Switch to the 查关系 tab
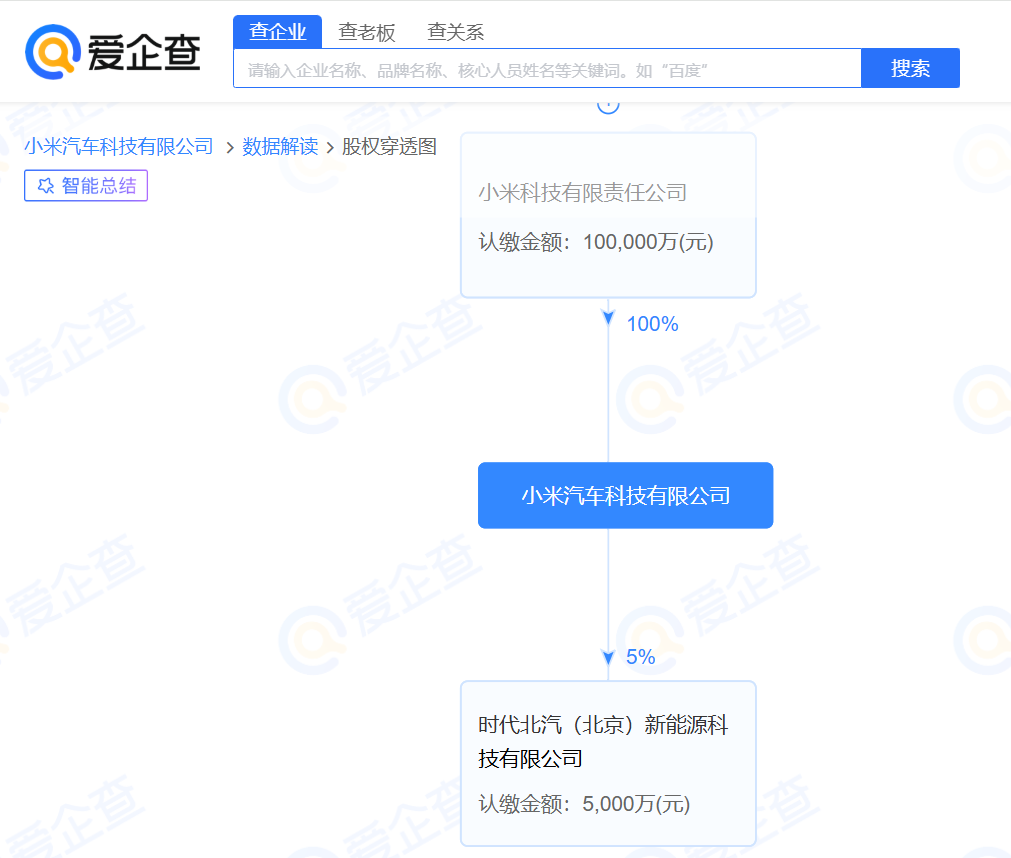 click(x=455, y=32)
